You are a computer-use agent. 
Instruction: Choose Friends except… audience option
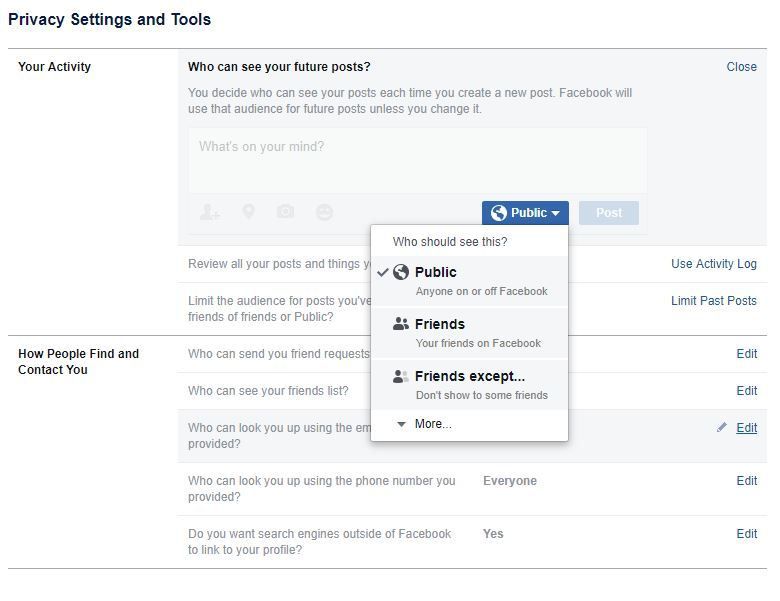[470, 385]
